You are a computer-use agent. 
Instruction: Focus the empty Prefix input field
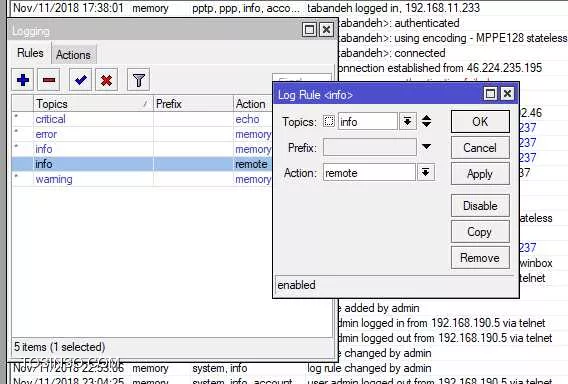pyautogui.click(x=369, y=147)
